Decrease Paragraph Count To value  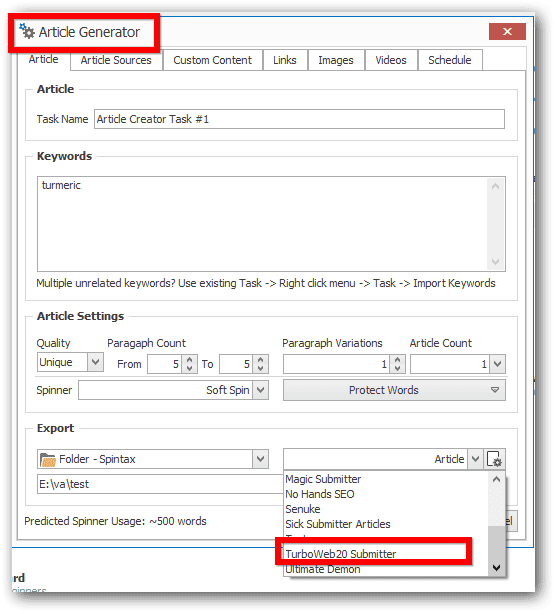260,368
